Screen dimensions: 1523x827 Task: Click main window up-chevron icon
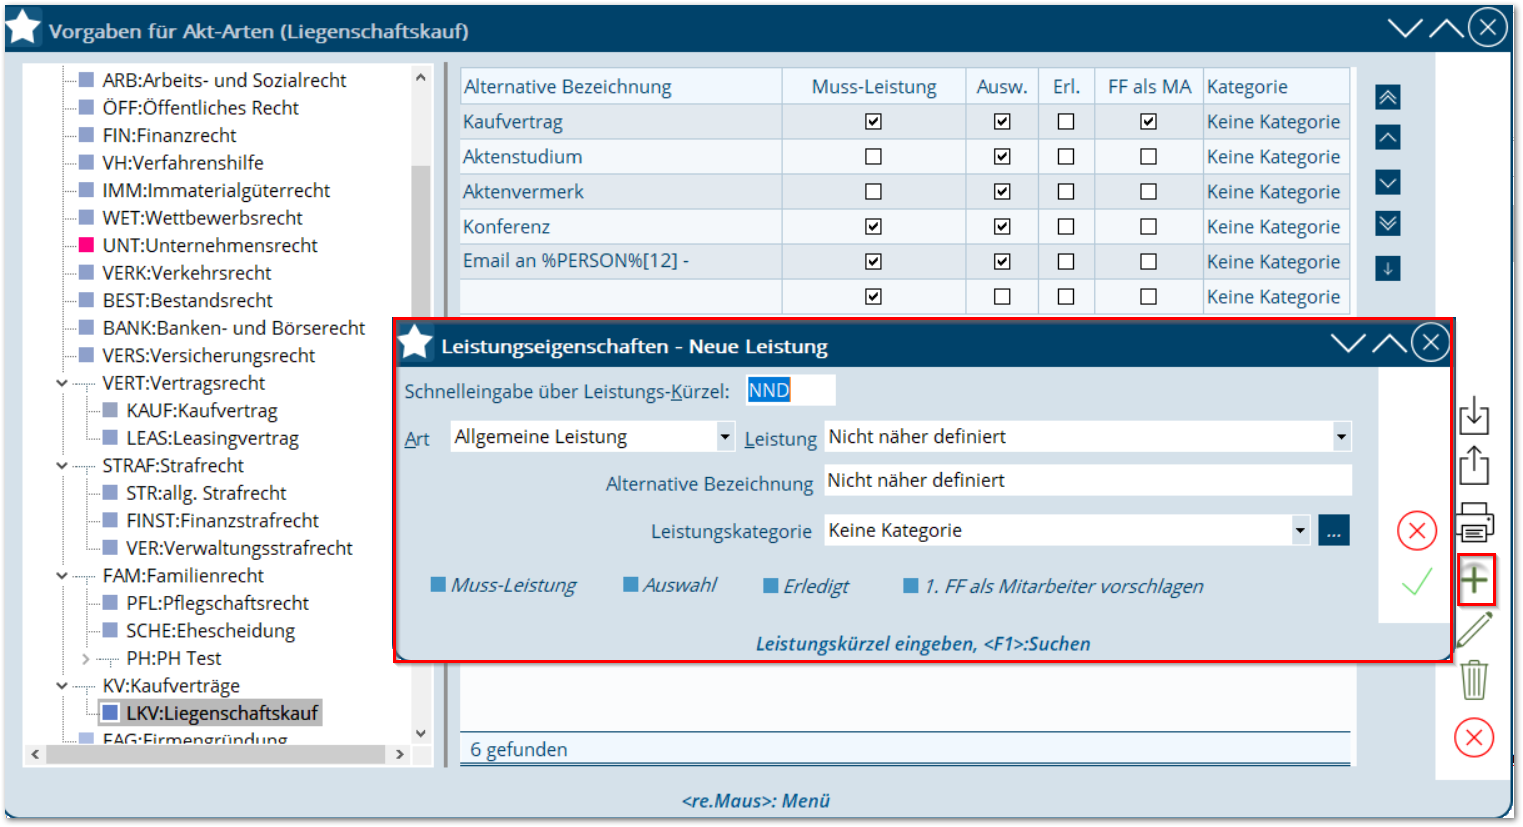pos(1446,28)
